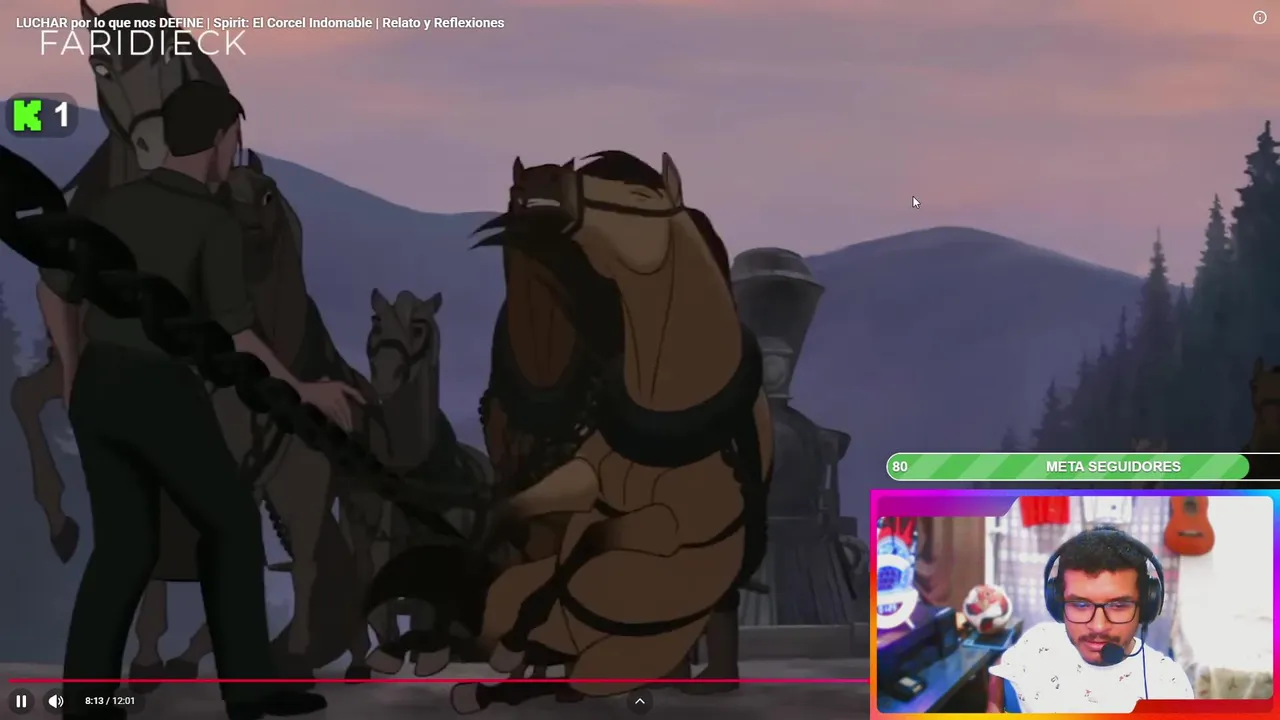Click the META SEGUIDORES goal bar
The width and height of the screenshot is (1280, 720).
[1083, 467]
